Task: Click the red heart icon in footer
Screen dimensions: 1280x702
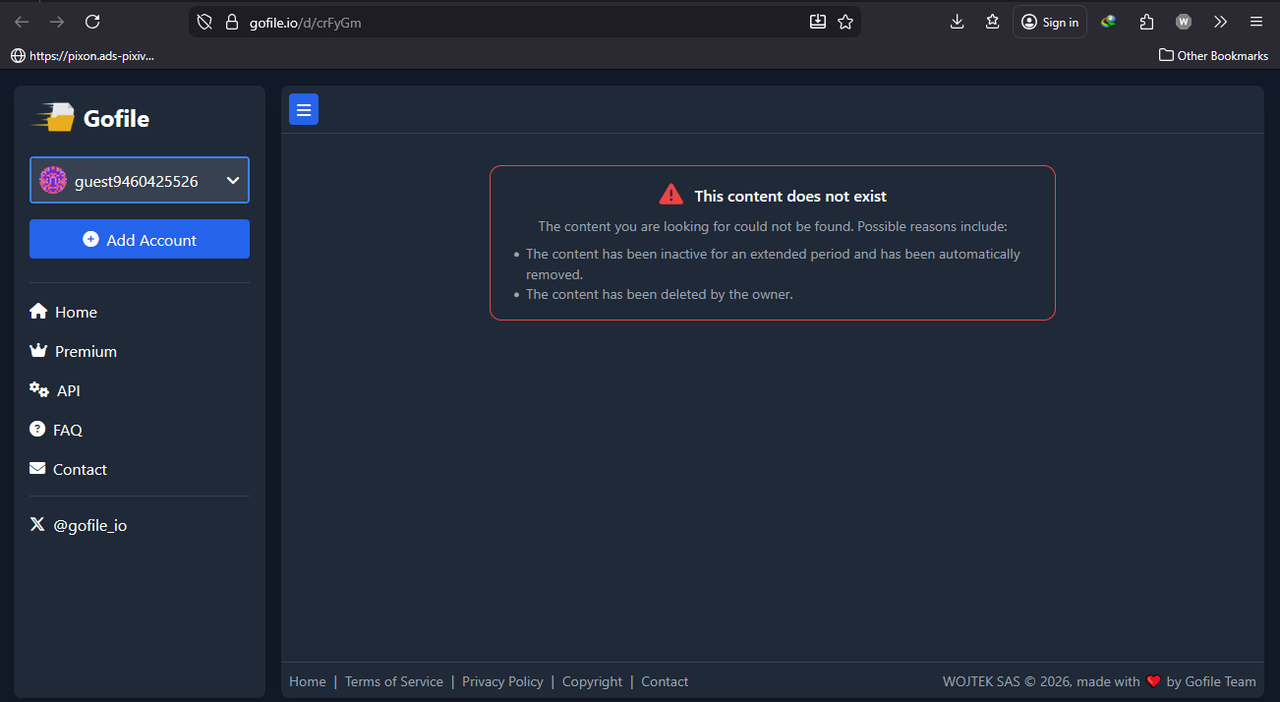Action: pyautogui.click(x=1153, y=681)
